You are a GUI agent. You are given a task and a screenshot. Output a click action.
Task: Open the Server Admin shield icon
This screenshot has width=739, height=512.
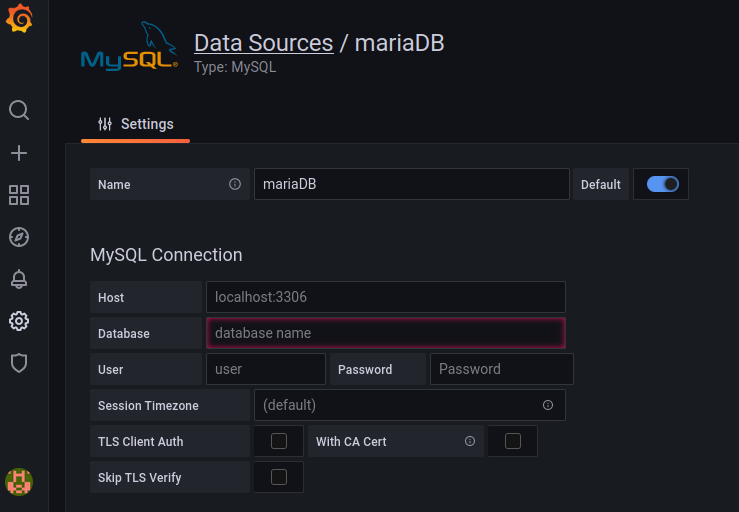[x=19, y=363]
